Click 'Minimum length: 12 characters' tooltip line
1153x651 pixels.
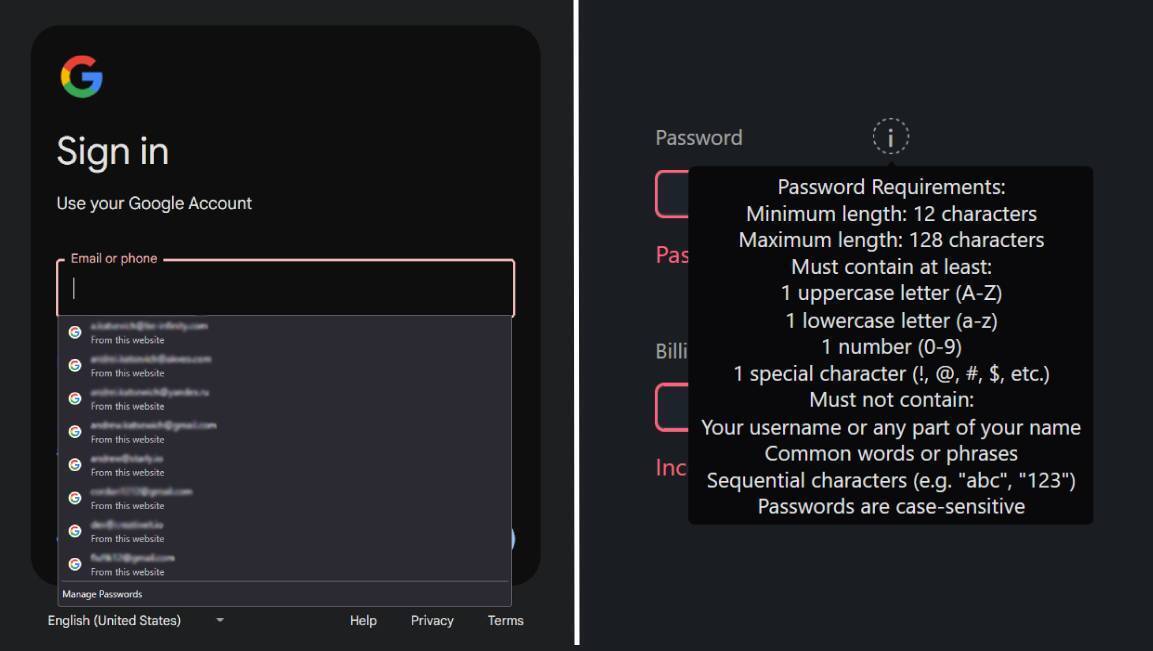(x=891, y=214)
